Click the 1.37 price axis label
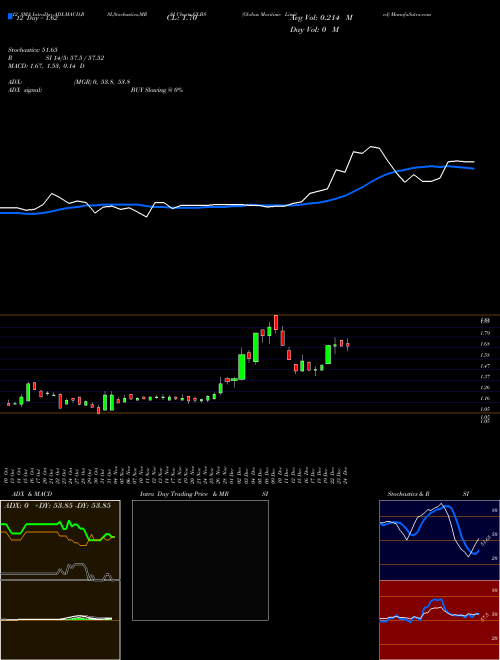 click(x=485, y=377)
